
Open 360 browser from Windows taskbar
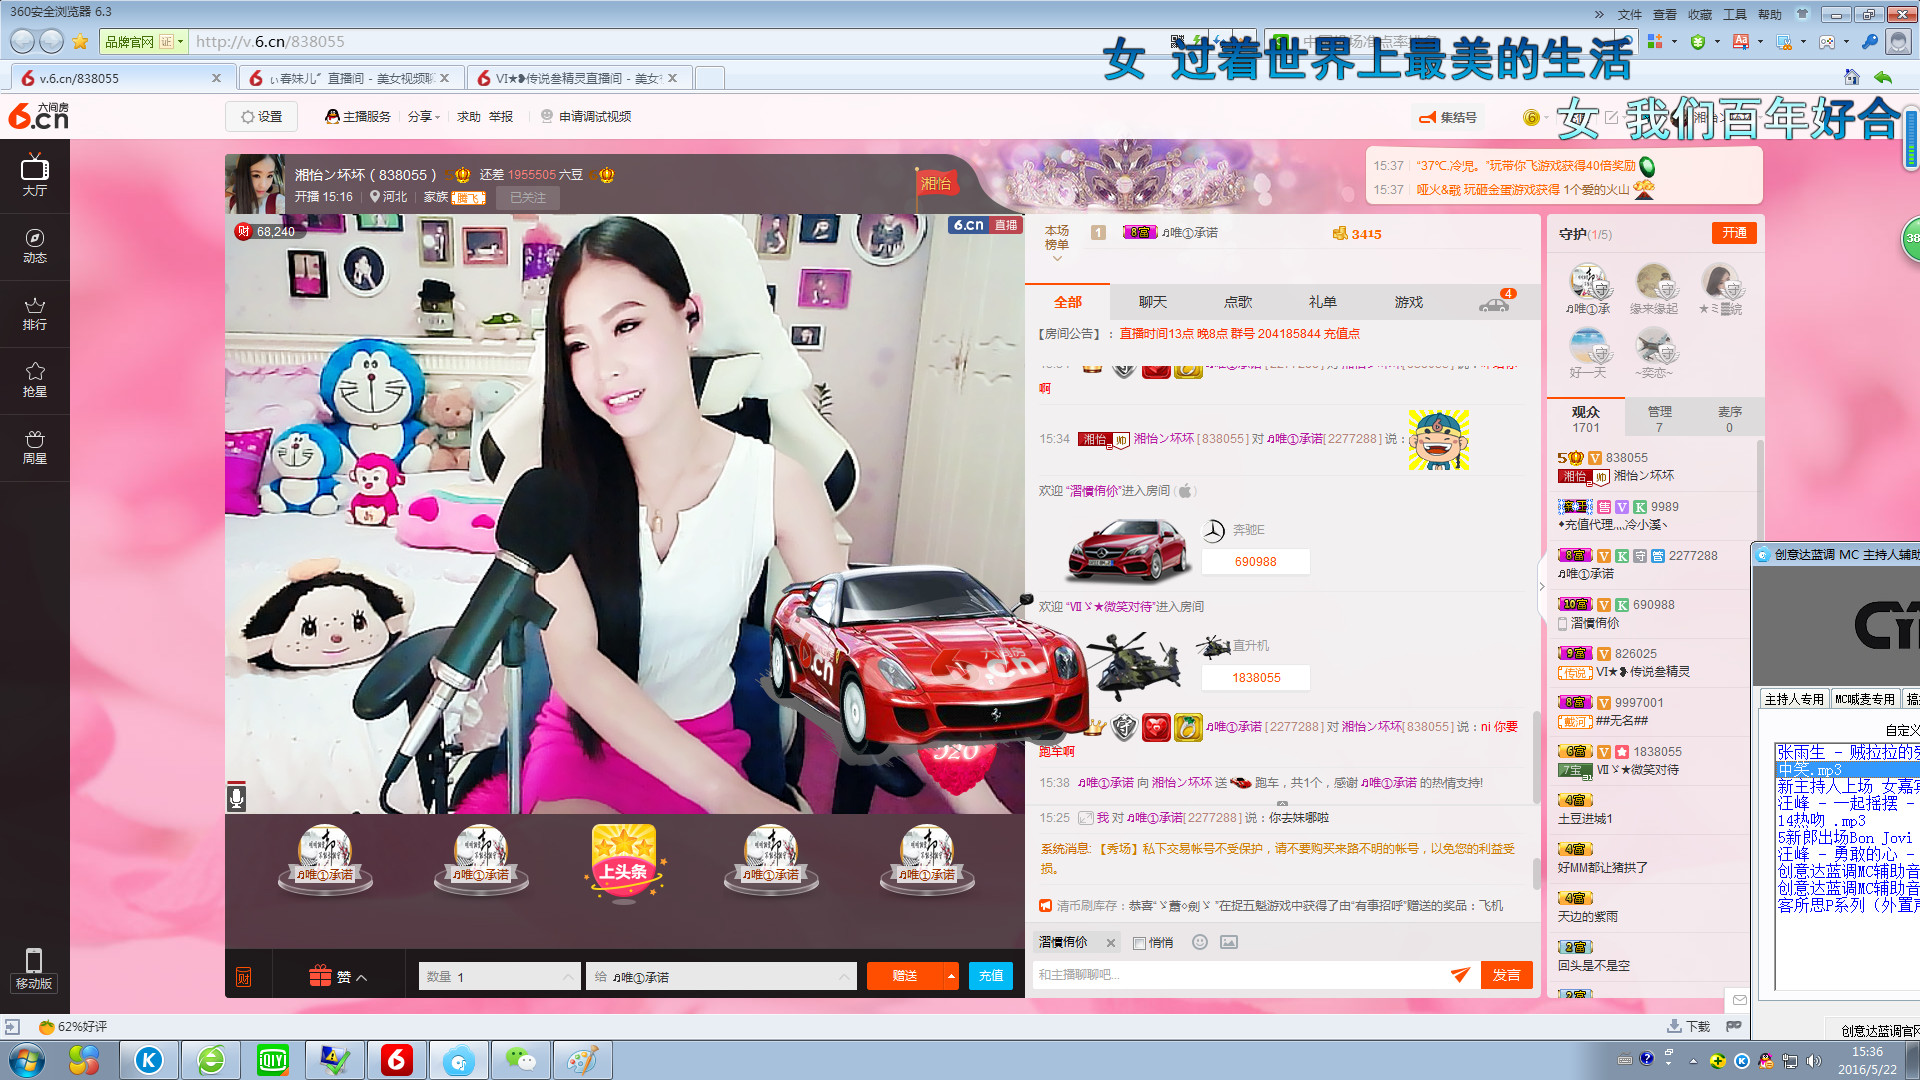[x=211, y=1060]
